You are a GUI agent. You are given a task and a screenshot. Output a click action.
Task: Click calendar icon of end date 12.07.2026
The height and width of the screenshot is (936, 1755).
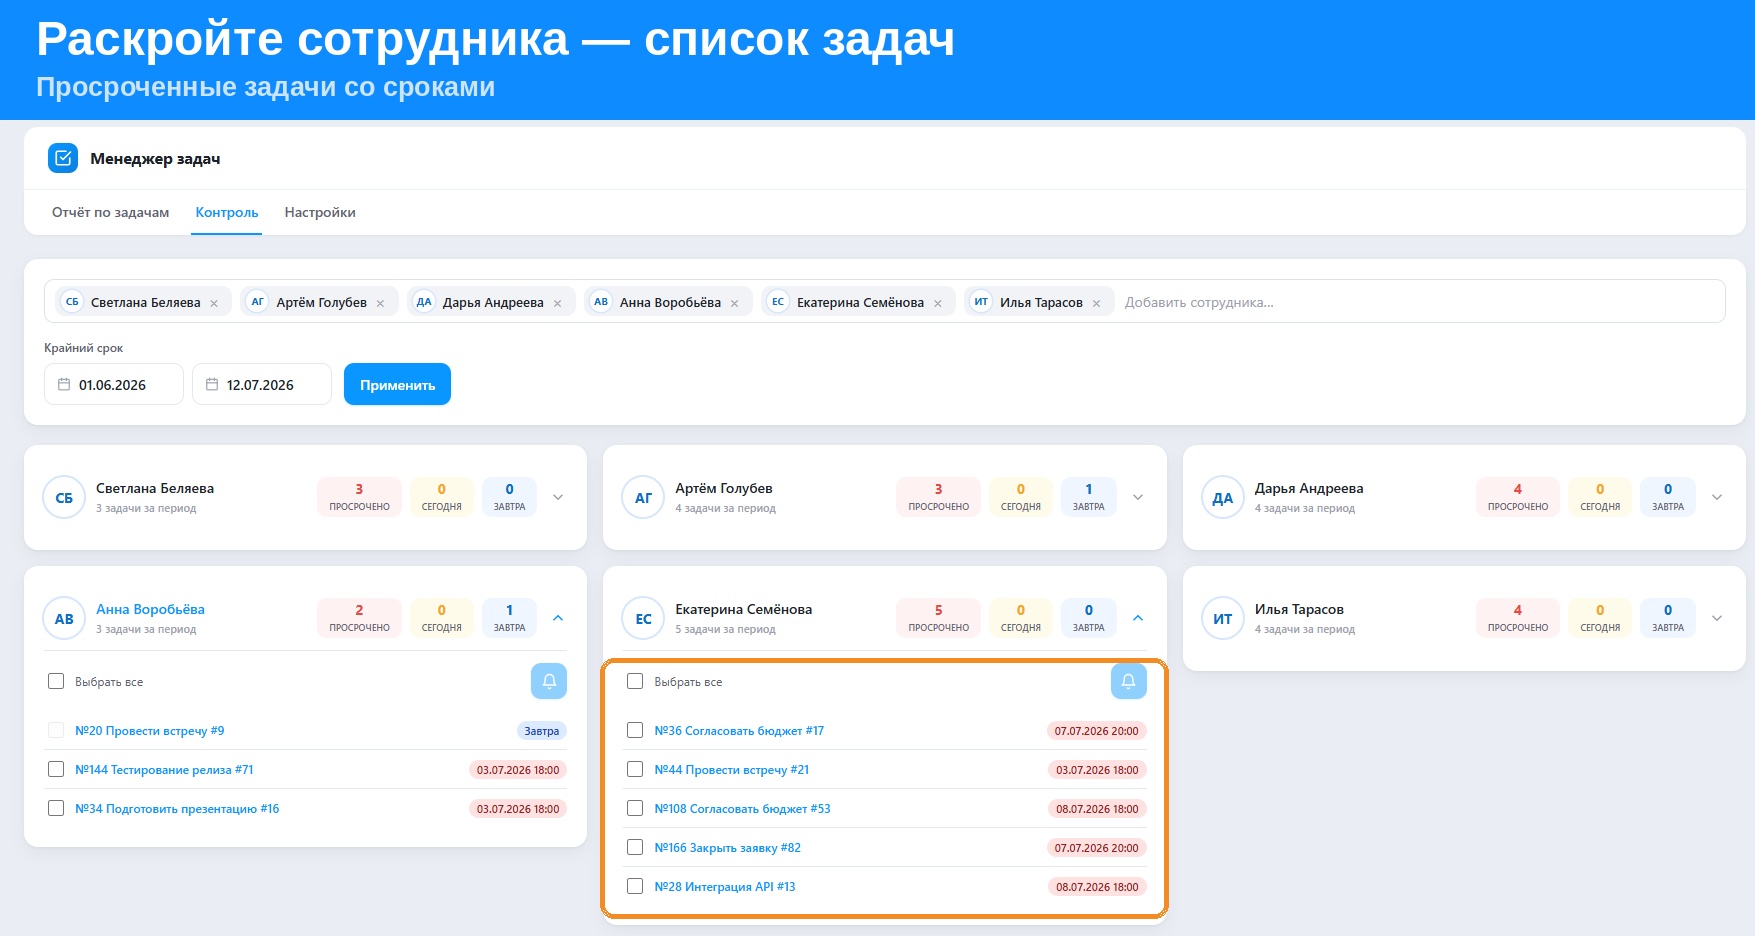click(x=212, y=384)
